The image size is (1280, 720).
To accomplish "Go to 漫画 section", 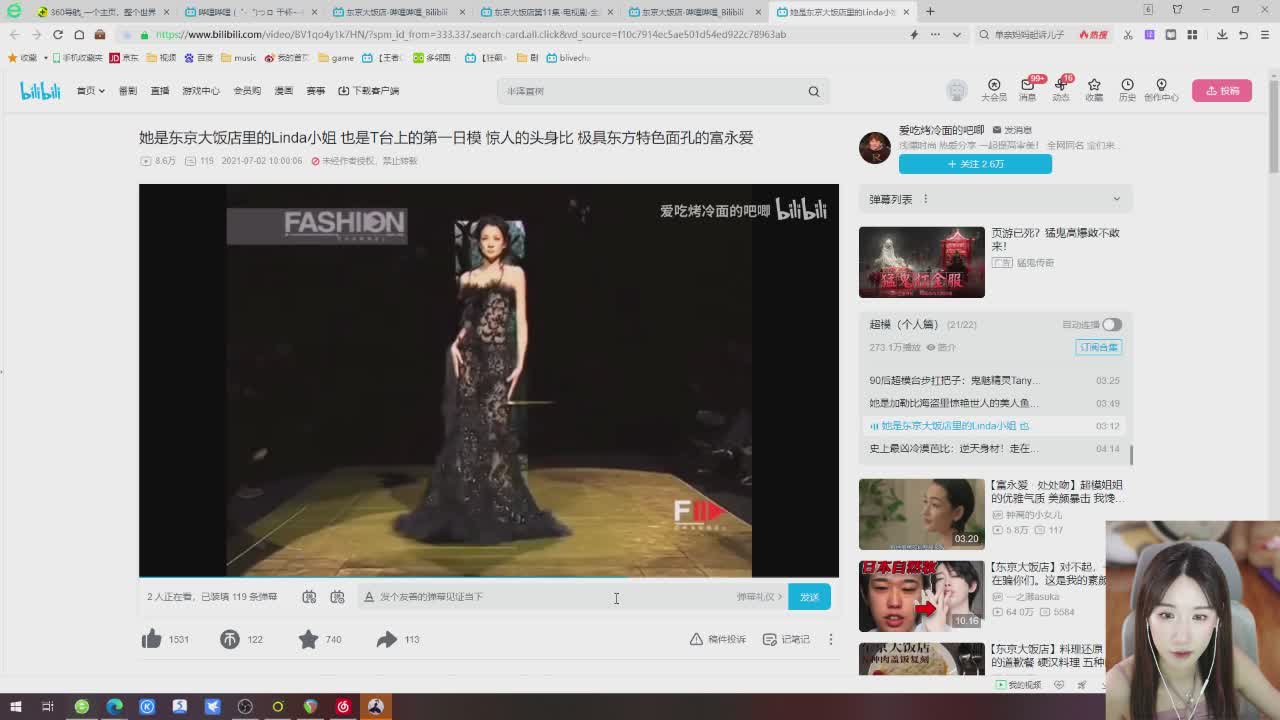I will pos(284,91).
